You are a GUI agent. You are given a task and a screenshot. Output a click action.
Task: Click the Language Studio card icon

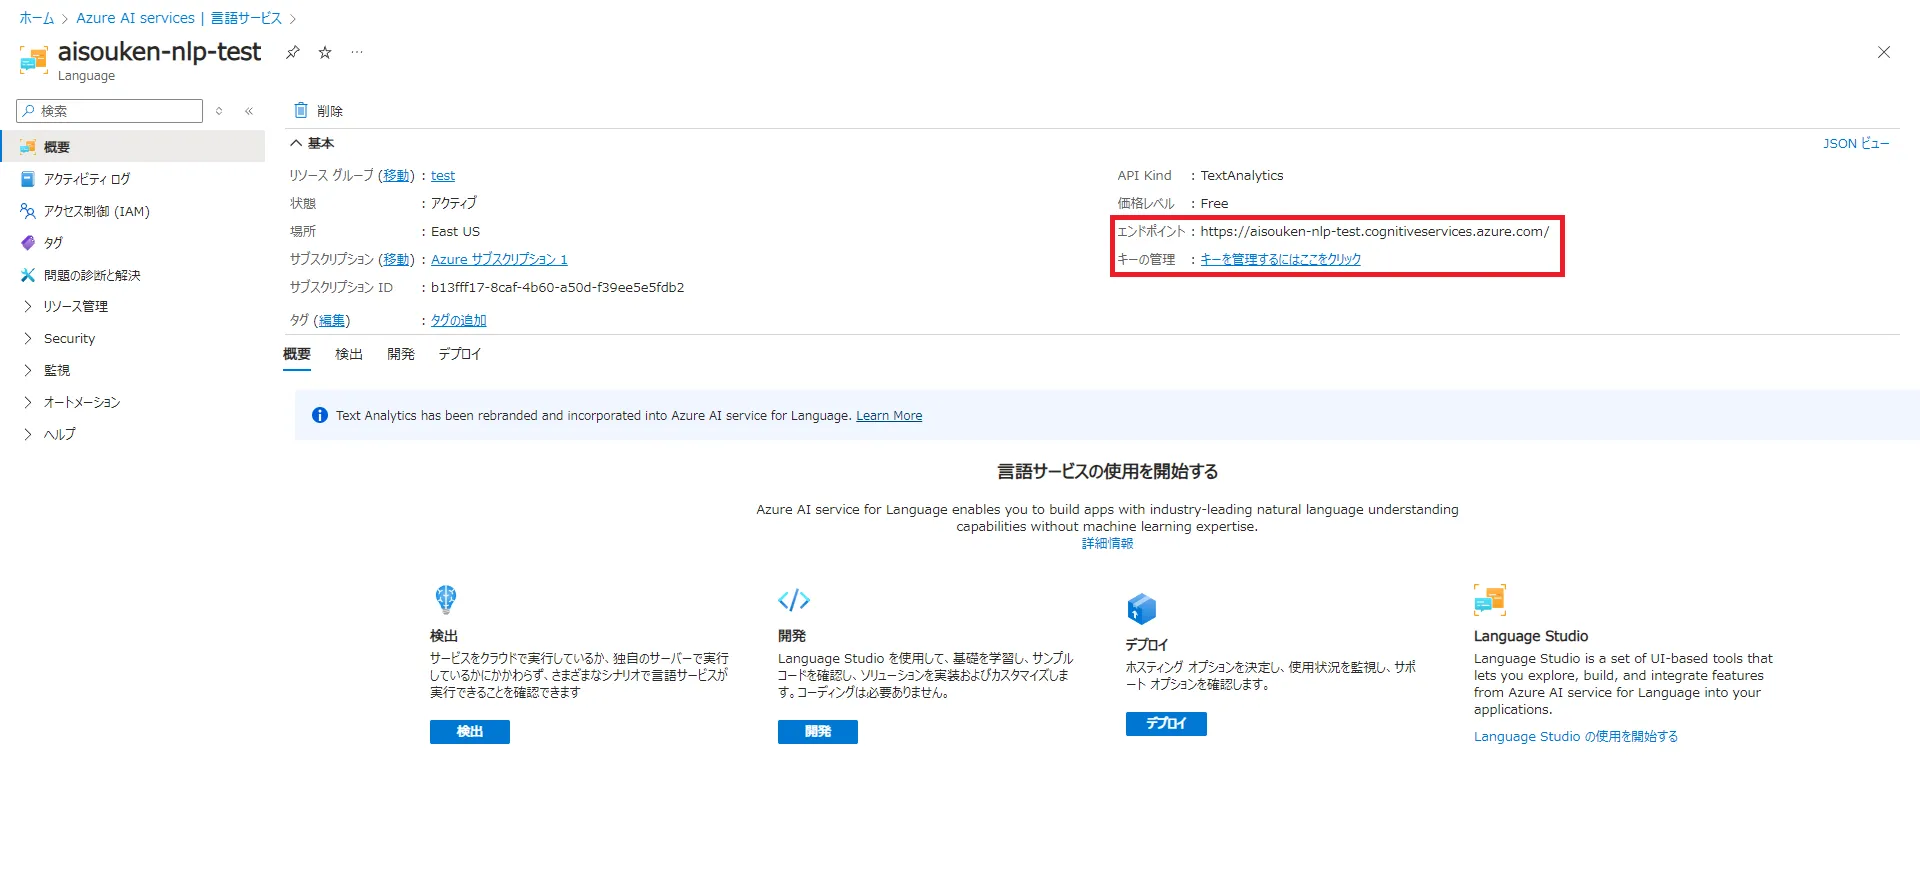click(x=1490, y=600)
